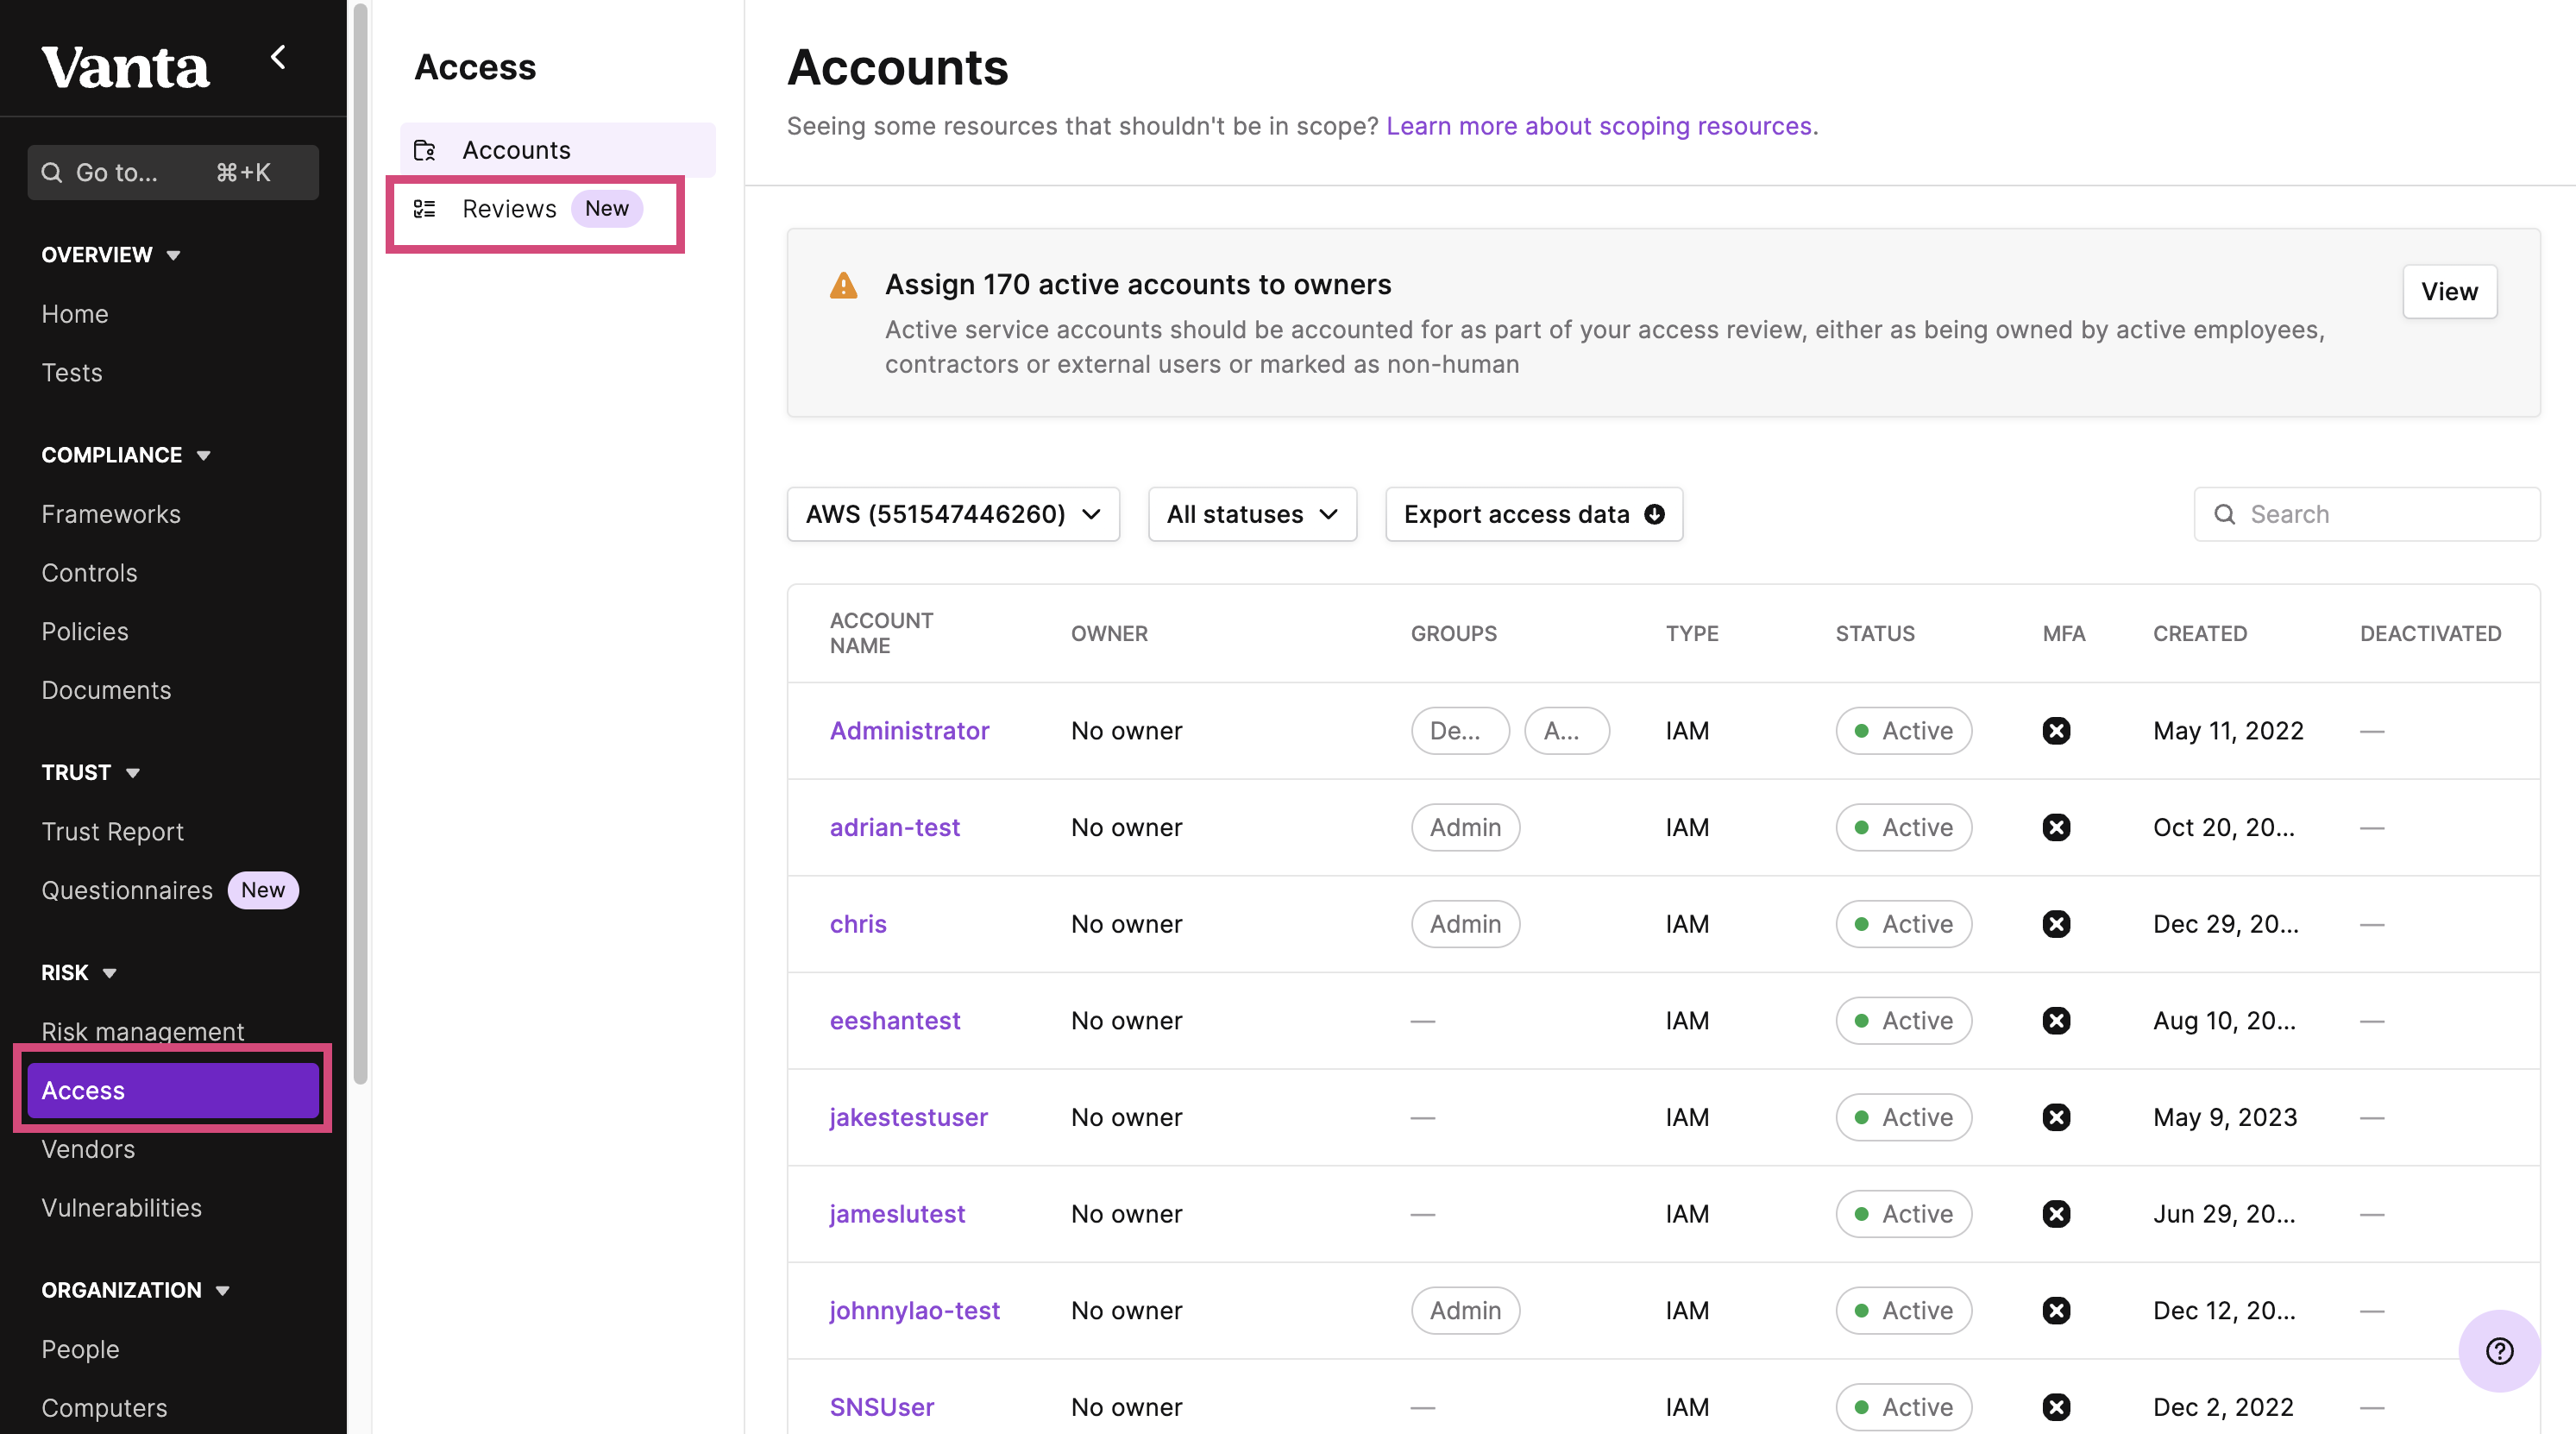The image size is (2576, 1434).
Task: Click the MFA X icon for chris
Action: [x=2056, y=924]
